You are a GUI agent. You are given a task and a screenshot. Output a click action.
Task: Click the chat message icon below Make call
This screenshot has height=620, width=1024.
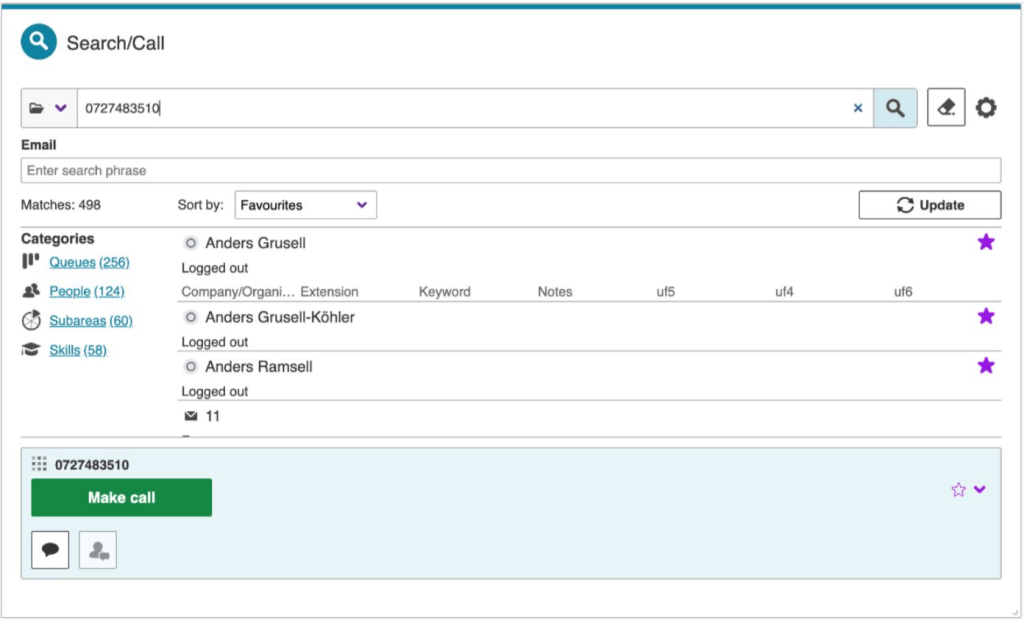click(x=50, y=550)
